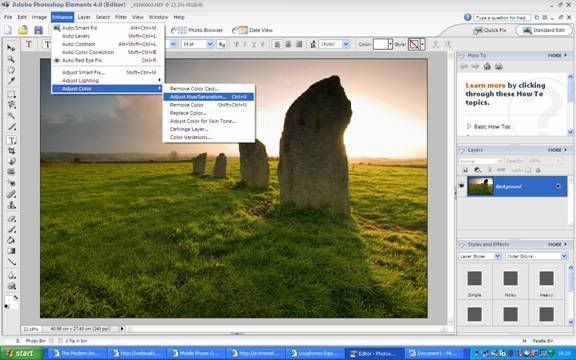The width and height of the screenshot is (576, 360).
Task: Create adjustment layer from Layers panel icon
Action: [478, 170]
